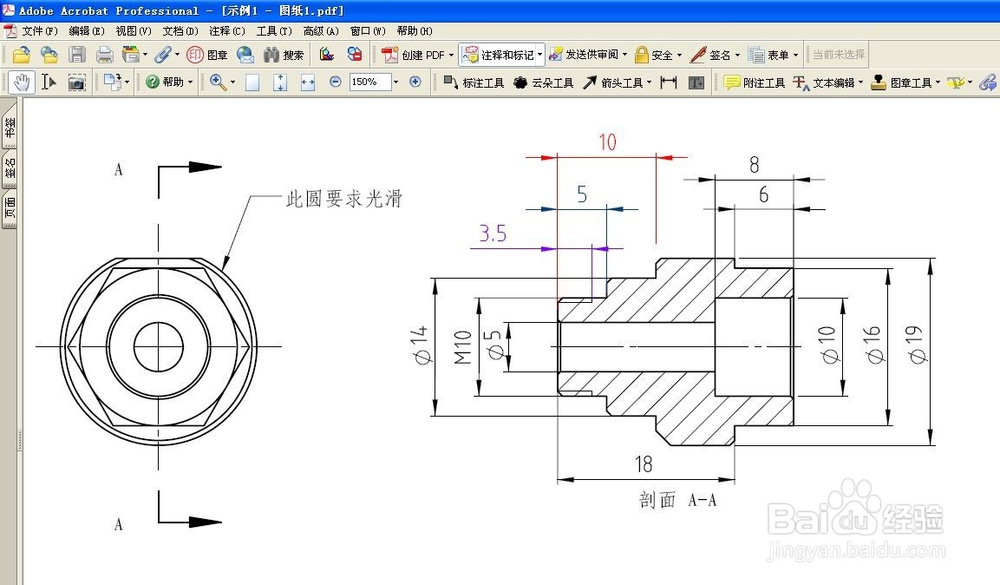Click the email globe envelope icon
The width and height of the screenshot is (1000, 585).
(245, 55)
